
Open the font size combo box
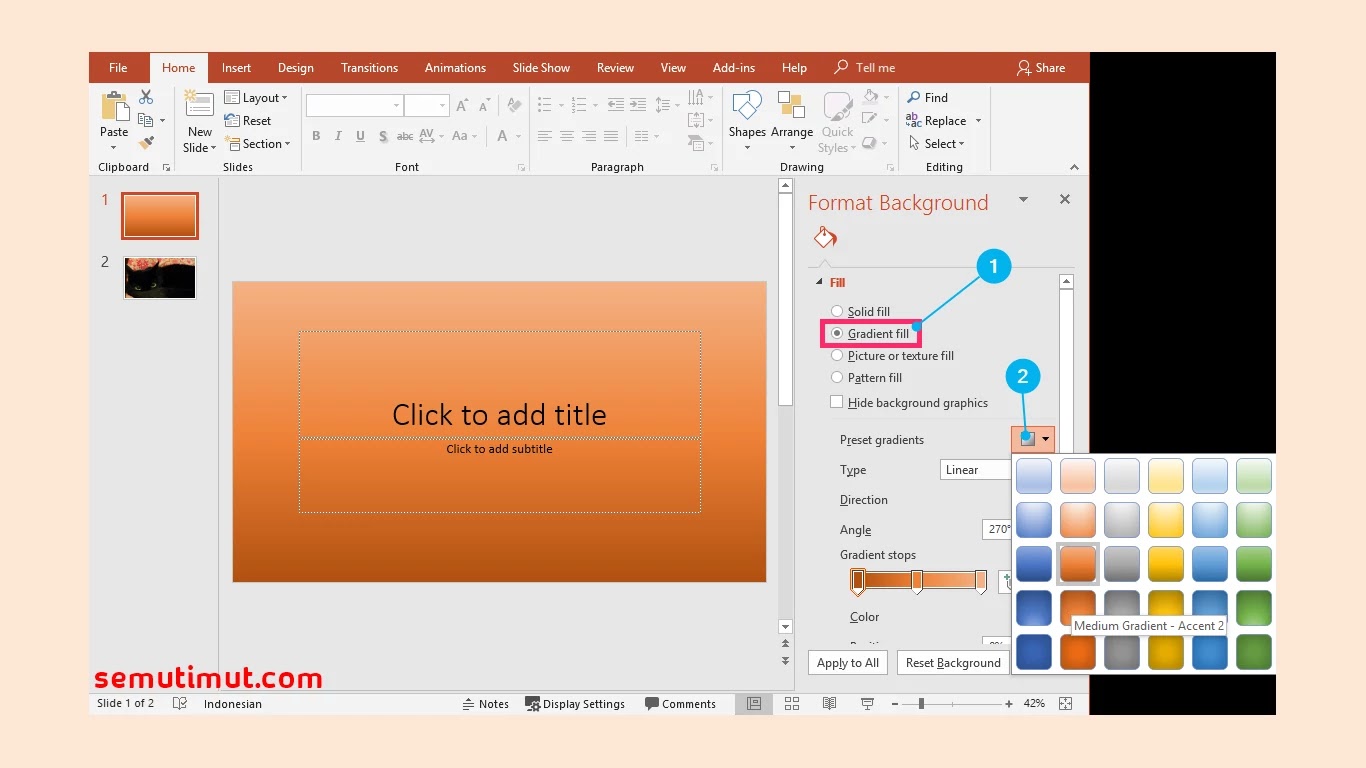coord(427,106)
